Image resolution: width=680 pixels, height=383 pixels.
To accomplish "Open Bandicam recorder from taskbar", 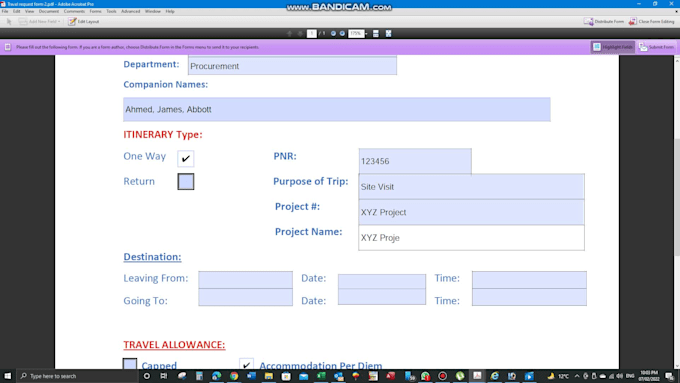I will (x=442, y=376).
